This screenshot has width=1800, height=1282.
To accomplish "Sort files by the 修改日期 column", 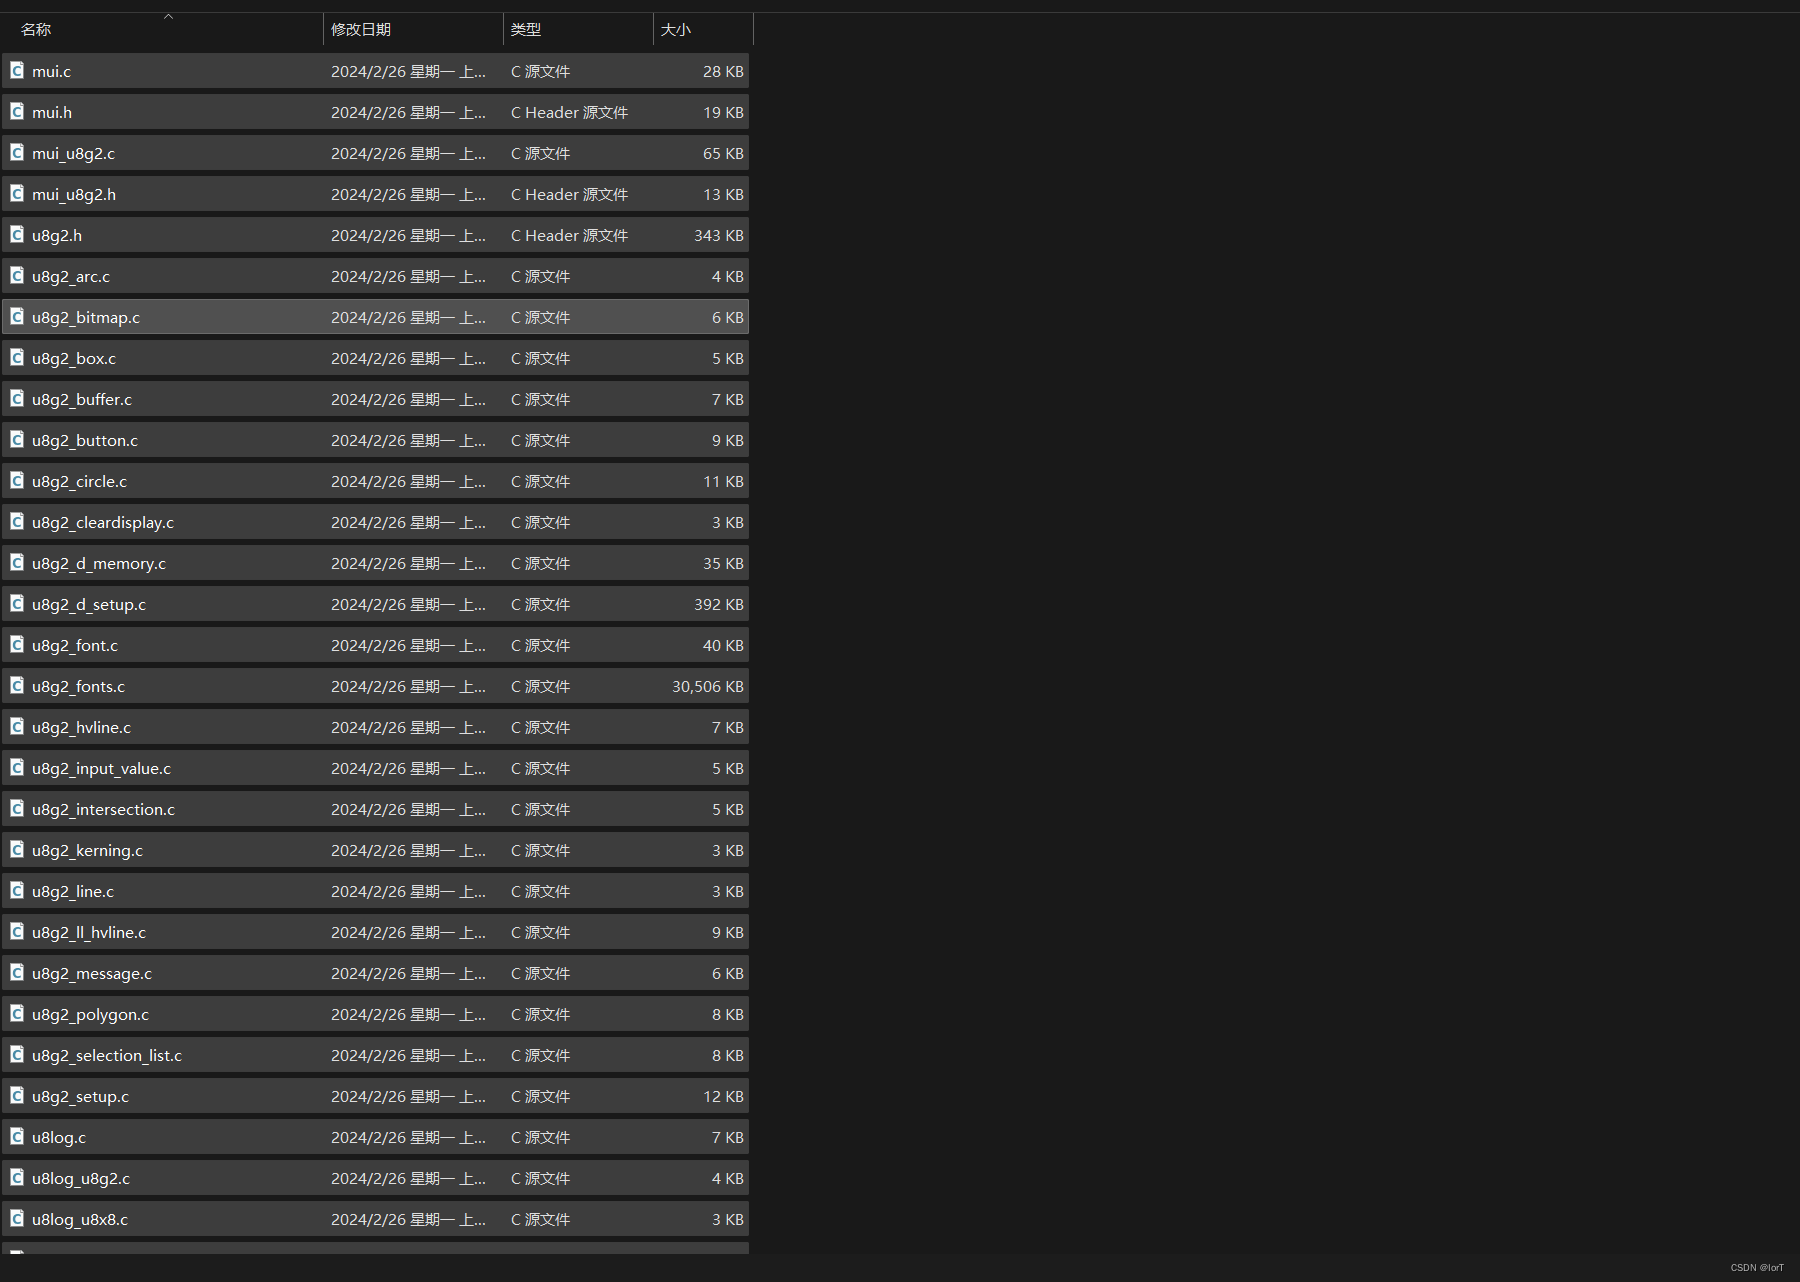I will click(361, 29).
